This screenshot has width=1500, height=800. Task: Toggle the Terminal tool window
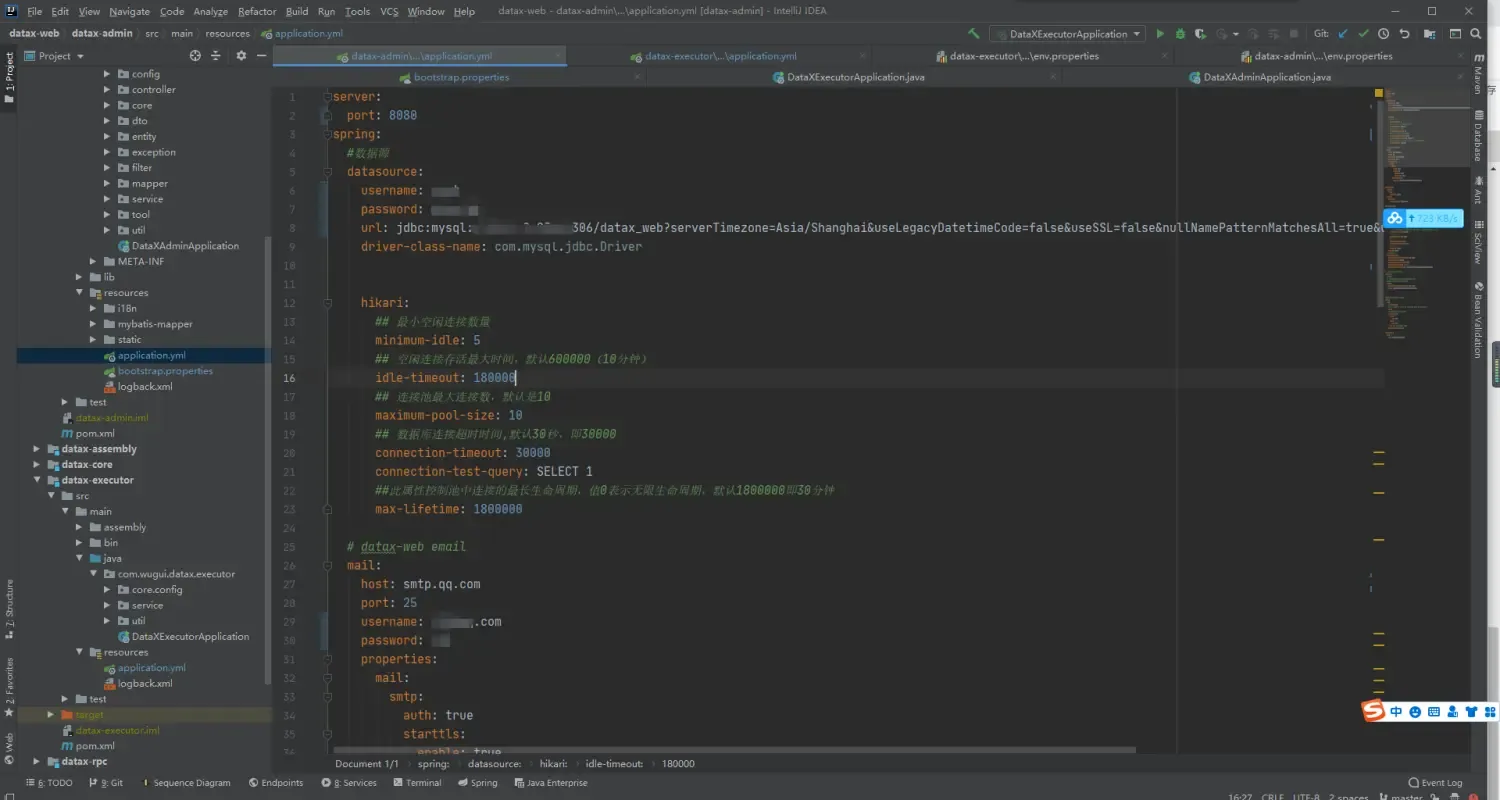click(417, 782)
